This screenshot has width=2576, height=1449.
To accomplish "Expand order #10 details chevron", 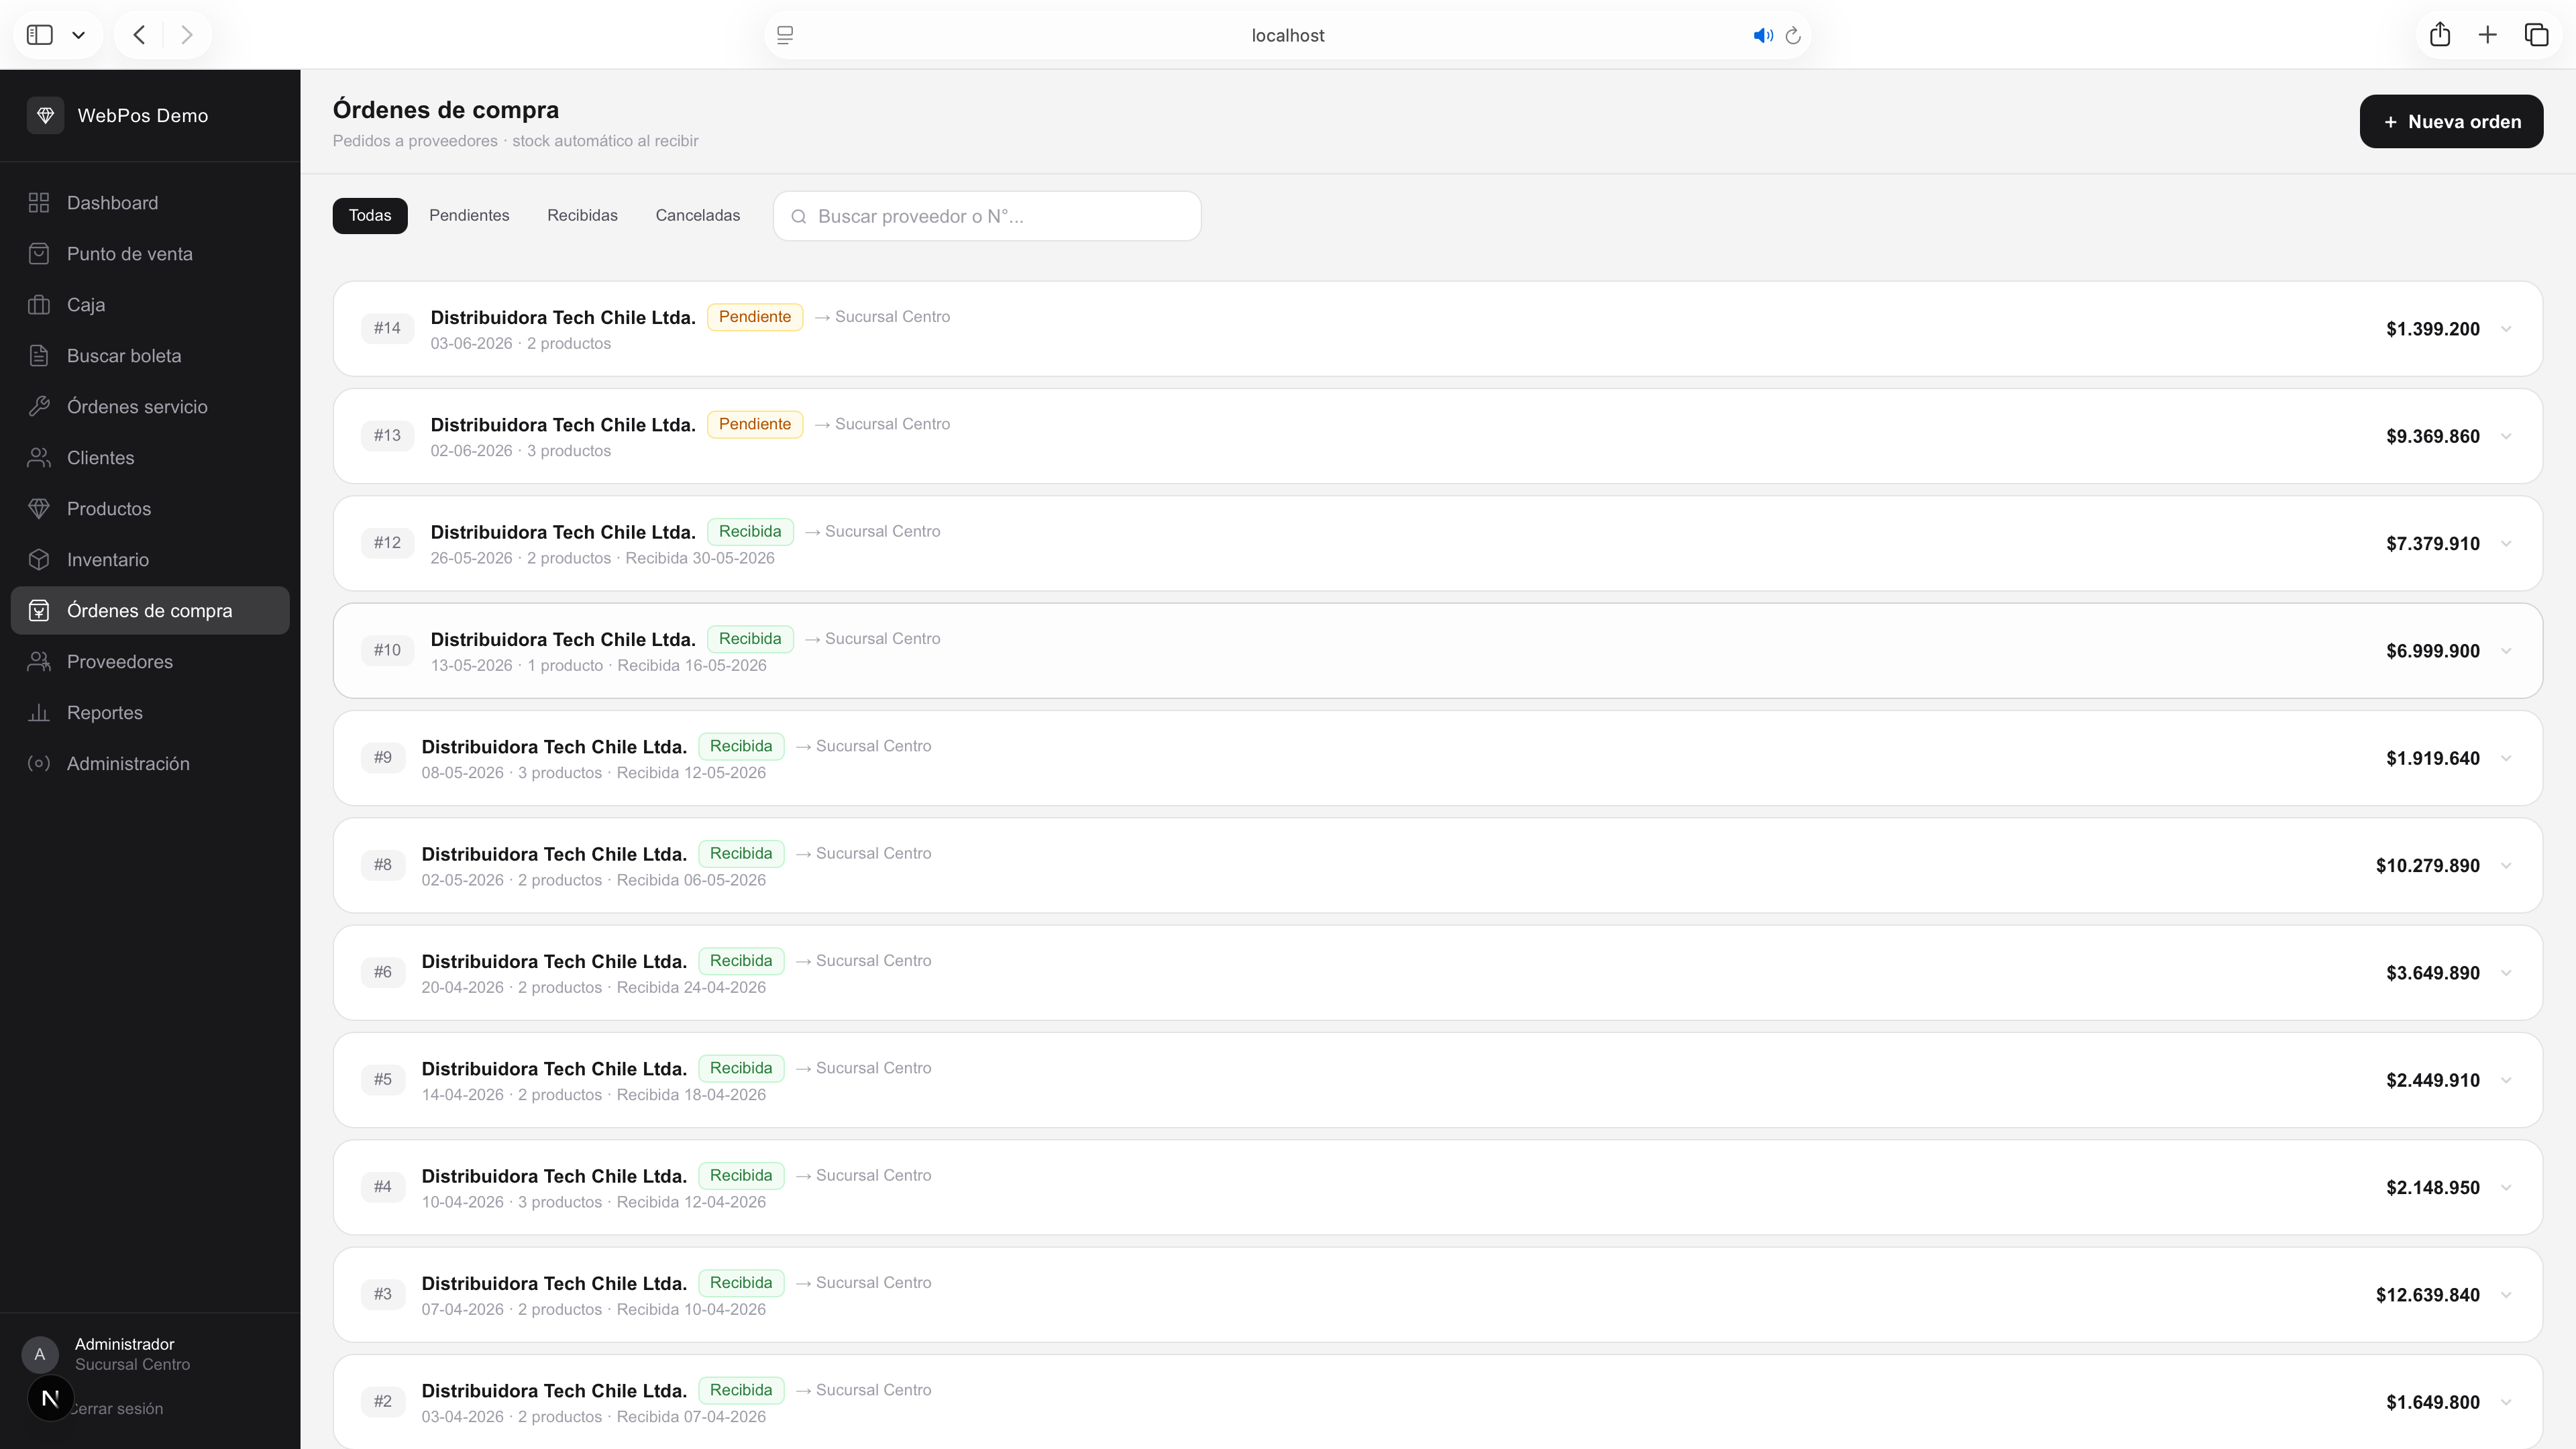I will [x=2506, y=651].
